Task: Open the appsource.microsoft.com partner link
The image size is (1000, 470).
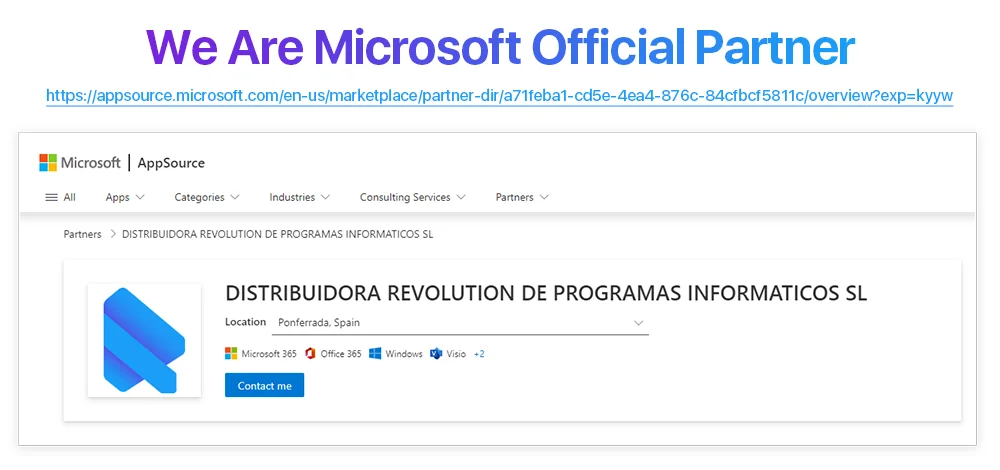Action: (499, 96)
